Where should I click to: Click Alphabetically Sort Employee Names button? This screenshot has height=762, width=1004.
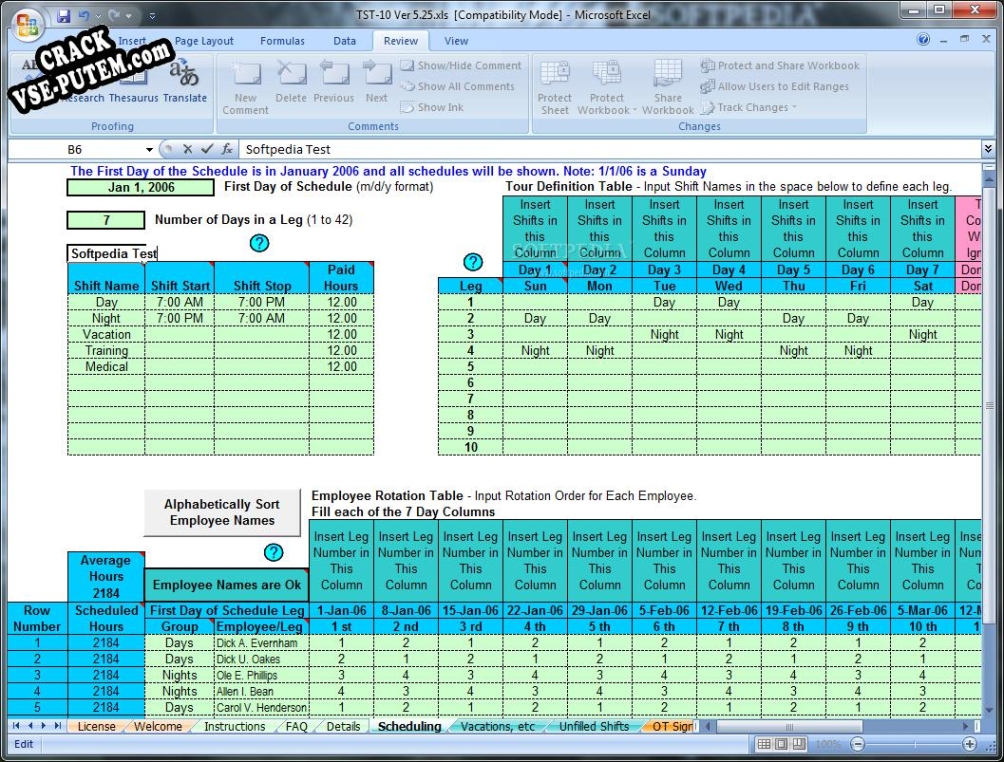pos(222,512)
